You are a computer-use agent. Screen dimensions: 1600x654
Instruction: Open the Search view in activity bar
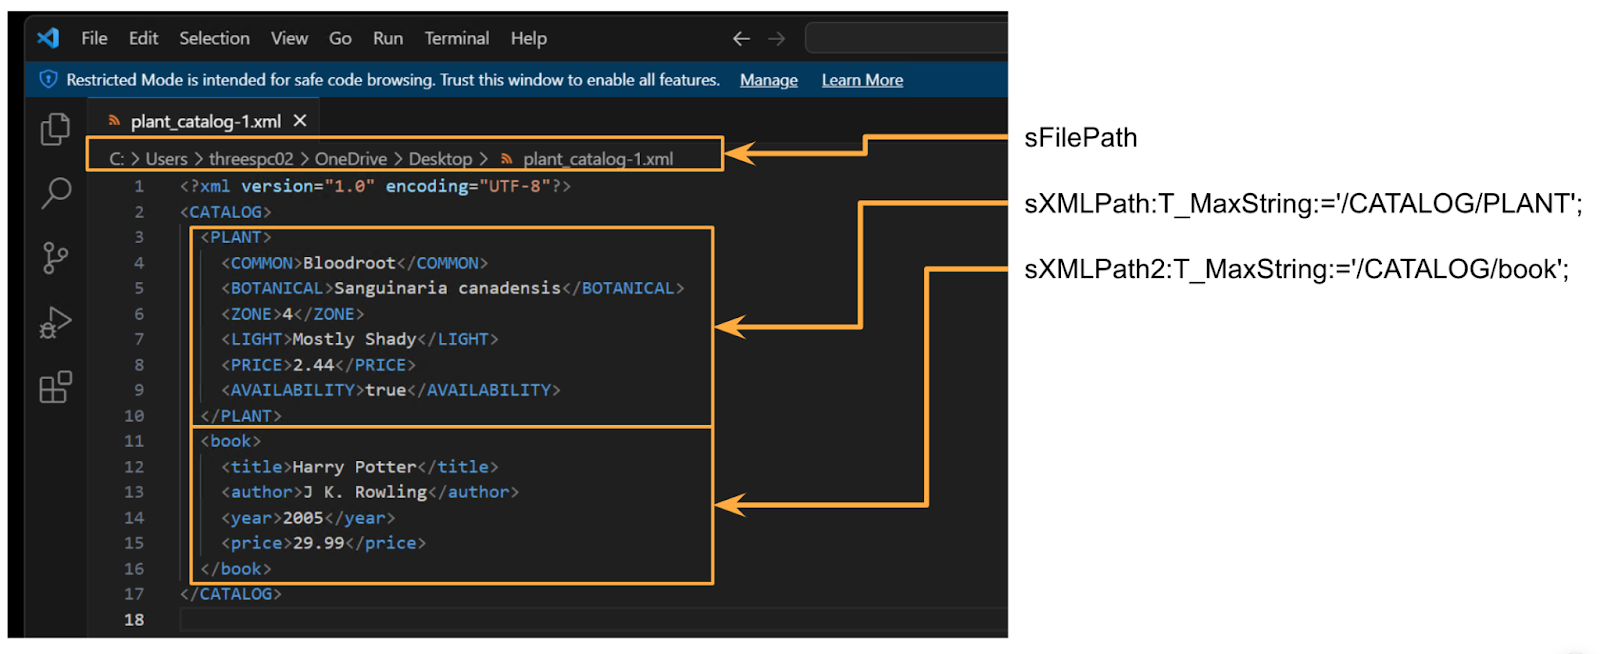pos(56,193)
